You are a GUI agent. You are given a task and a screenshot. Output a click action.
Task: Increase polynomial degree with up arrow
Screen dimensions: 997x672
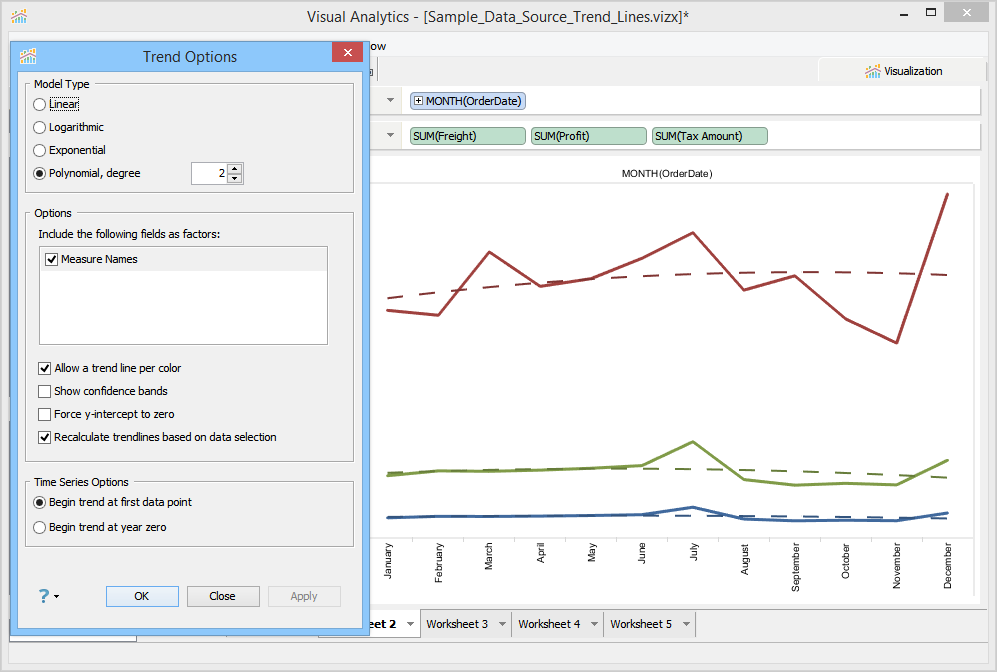[x=235, y=168]
